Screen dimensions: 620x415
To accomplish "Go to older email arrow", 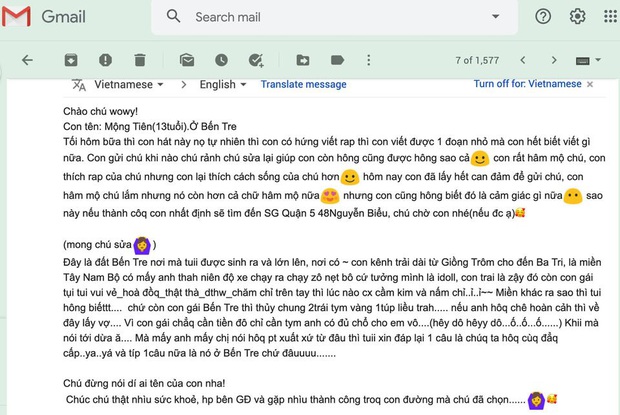I will pos(554,60).
